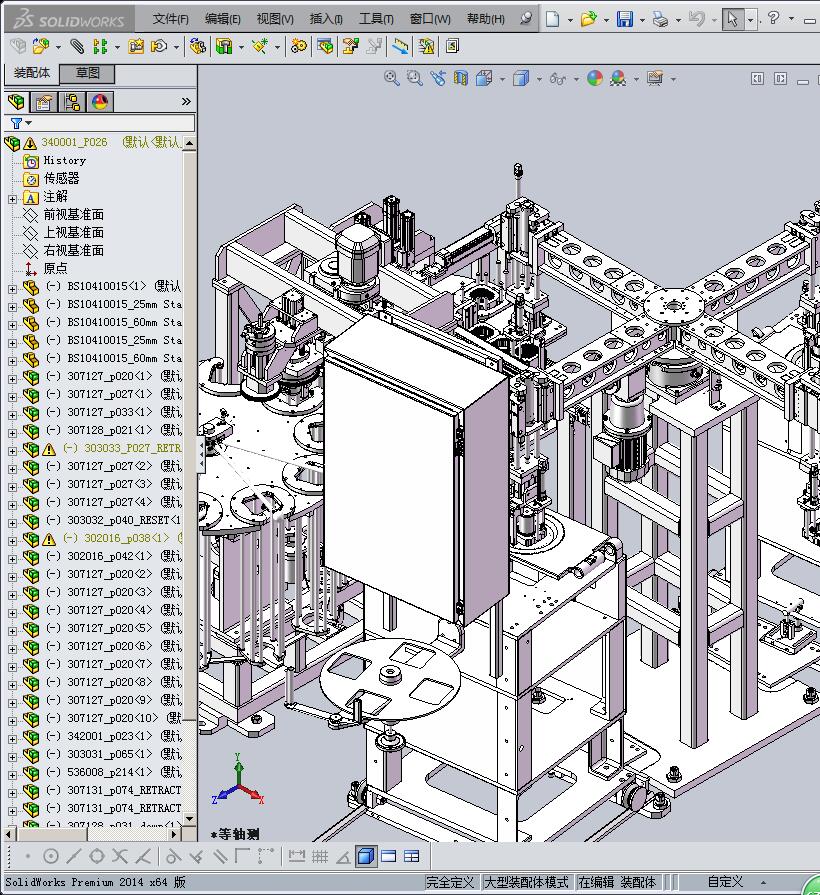Click the Open file icon
Screen dimensions: 820x895
pyautogui.click(x=588, y=19)
